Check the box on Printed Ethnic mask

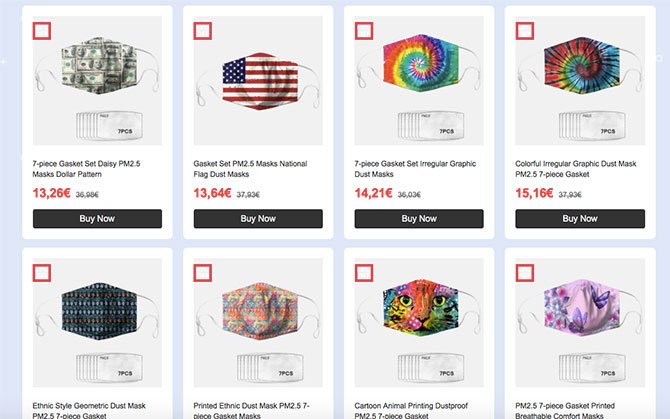(202, 272)
